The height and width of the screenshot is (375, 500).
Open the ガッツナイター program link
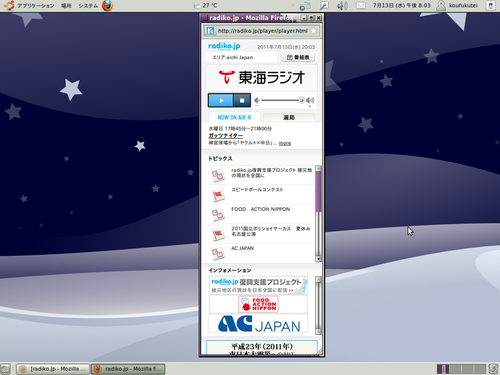[226, 136]
